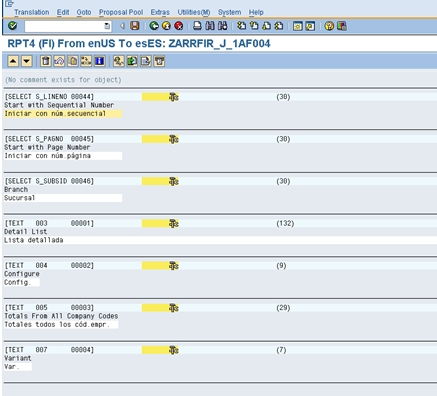
Task: Open the Help menu
Action: tap(256, 12)
